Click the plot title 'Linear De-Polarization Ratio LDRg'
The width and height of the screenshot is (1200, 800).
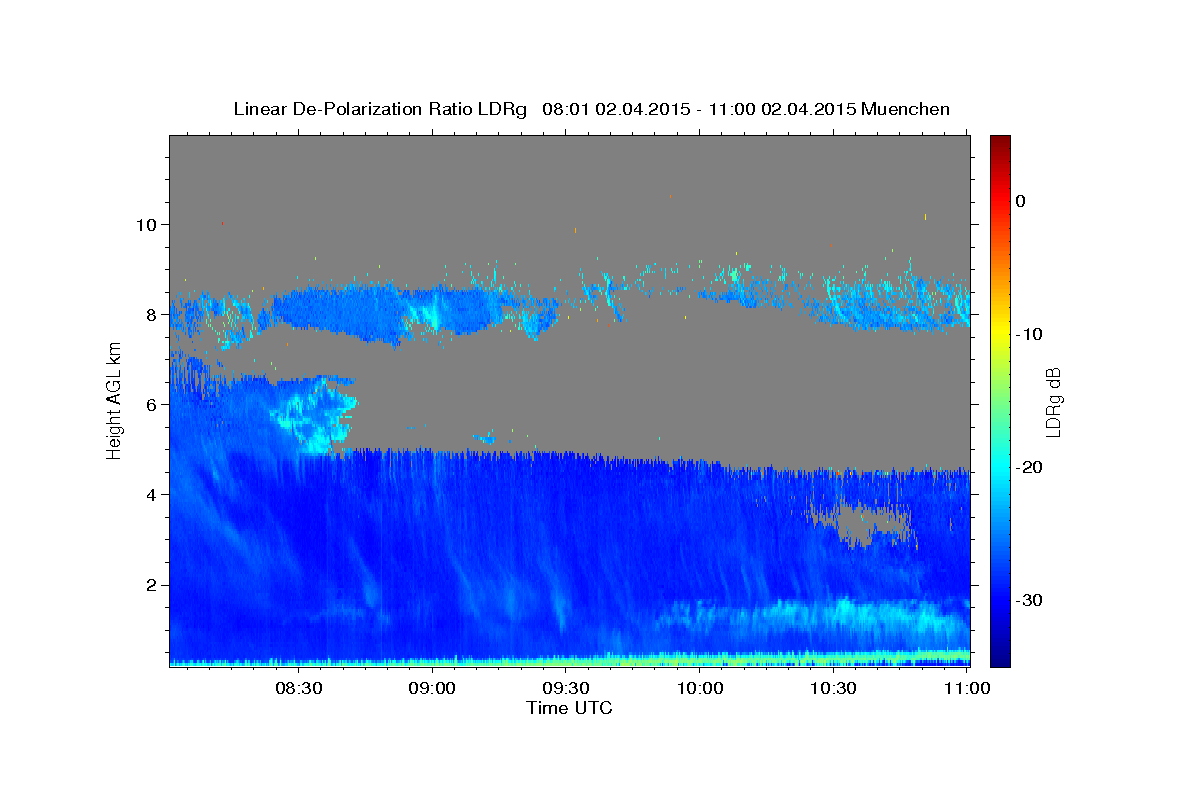click(x=380, y=109)
